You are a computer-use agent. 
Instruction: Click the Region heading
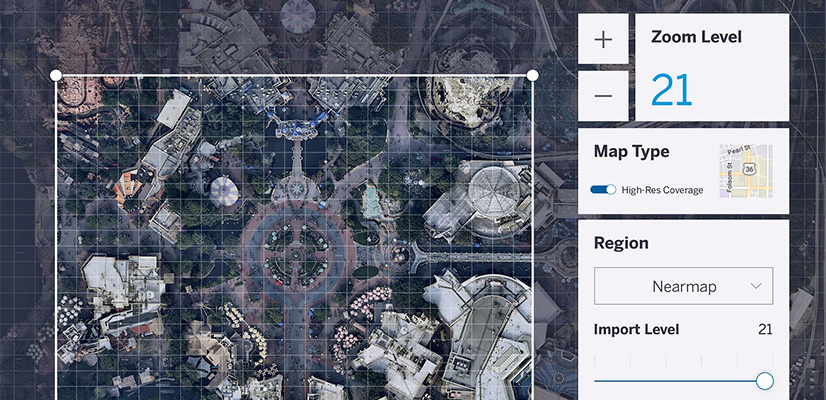click(621, 243)
